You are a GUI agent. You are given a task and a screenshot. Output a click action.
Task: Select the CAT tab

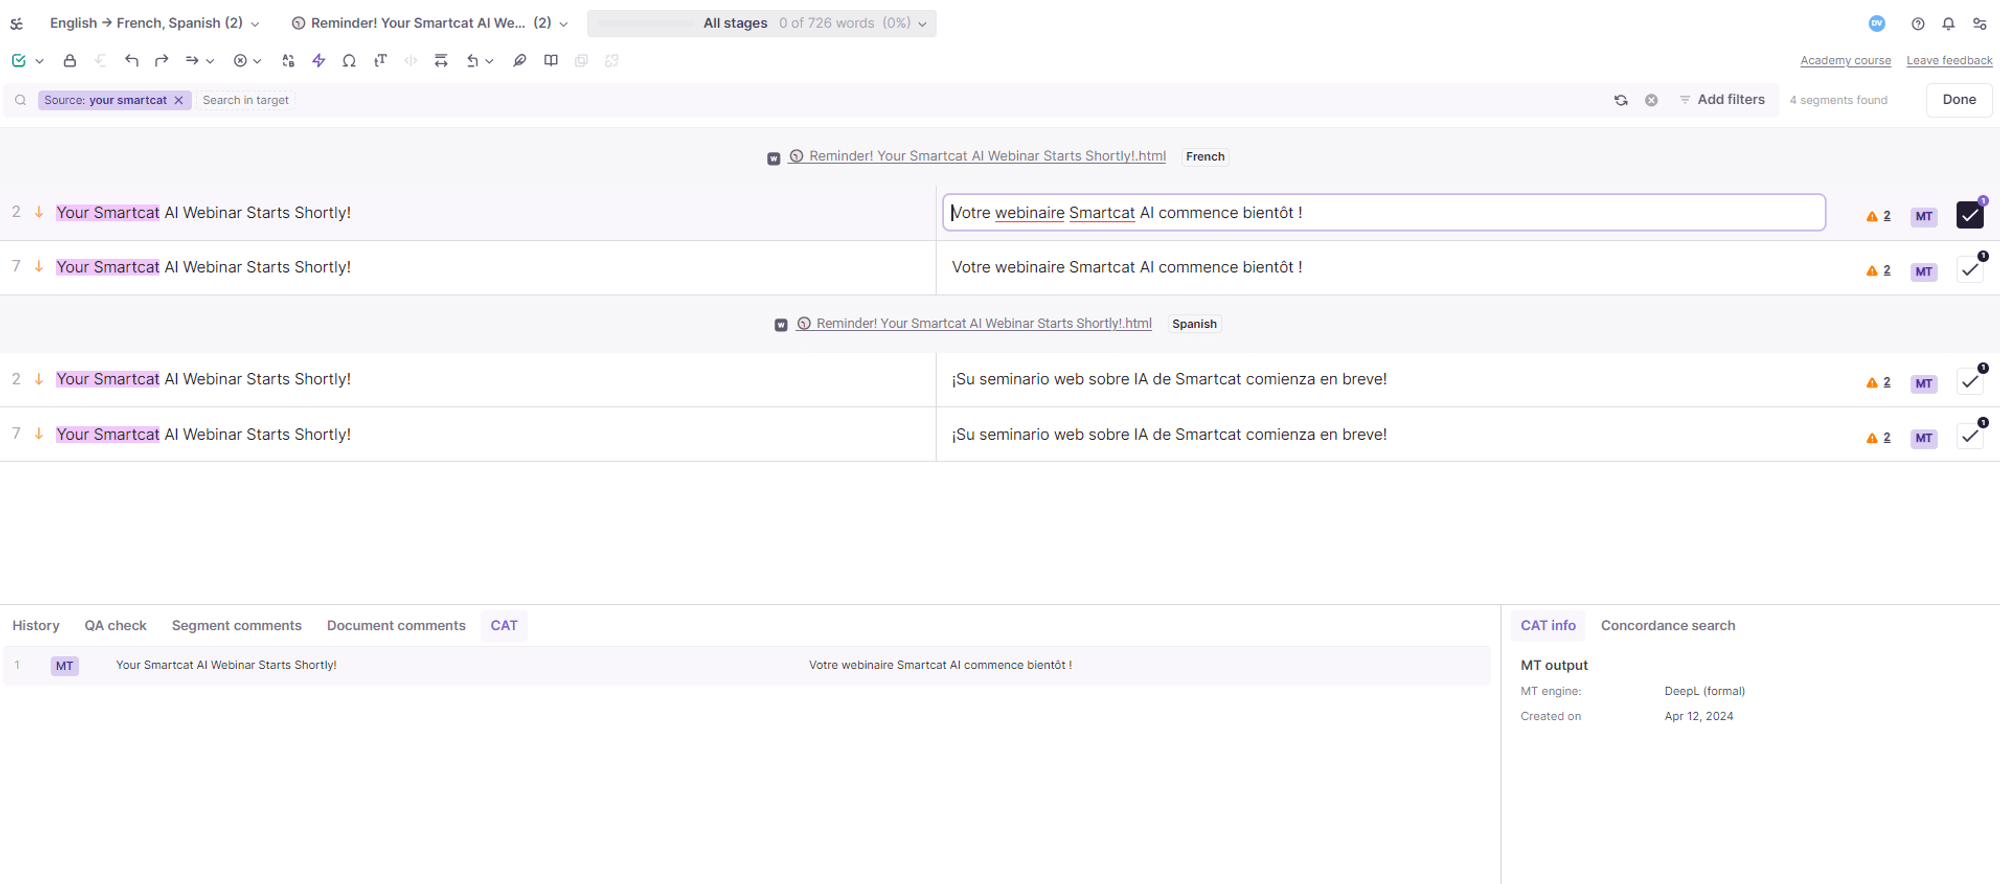(x=504, y=626)
